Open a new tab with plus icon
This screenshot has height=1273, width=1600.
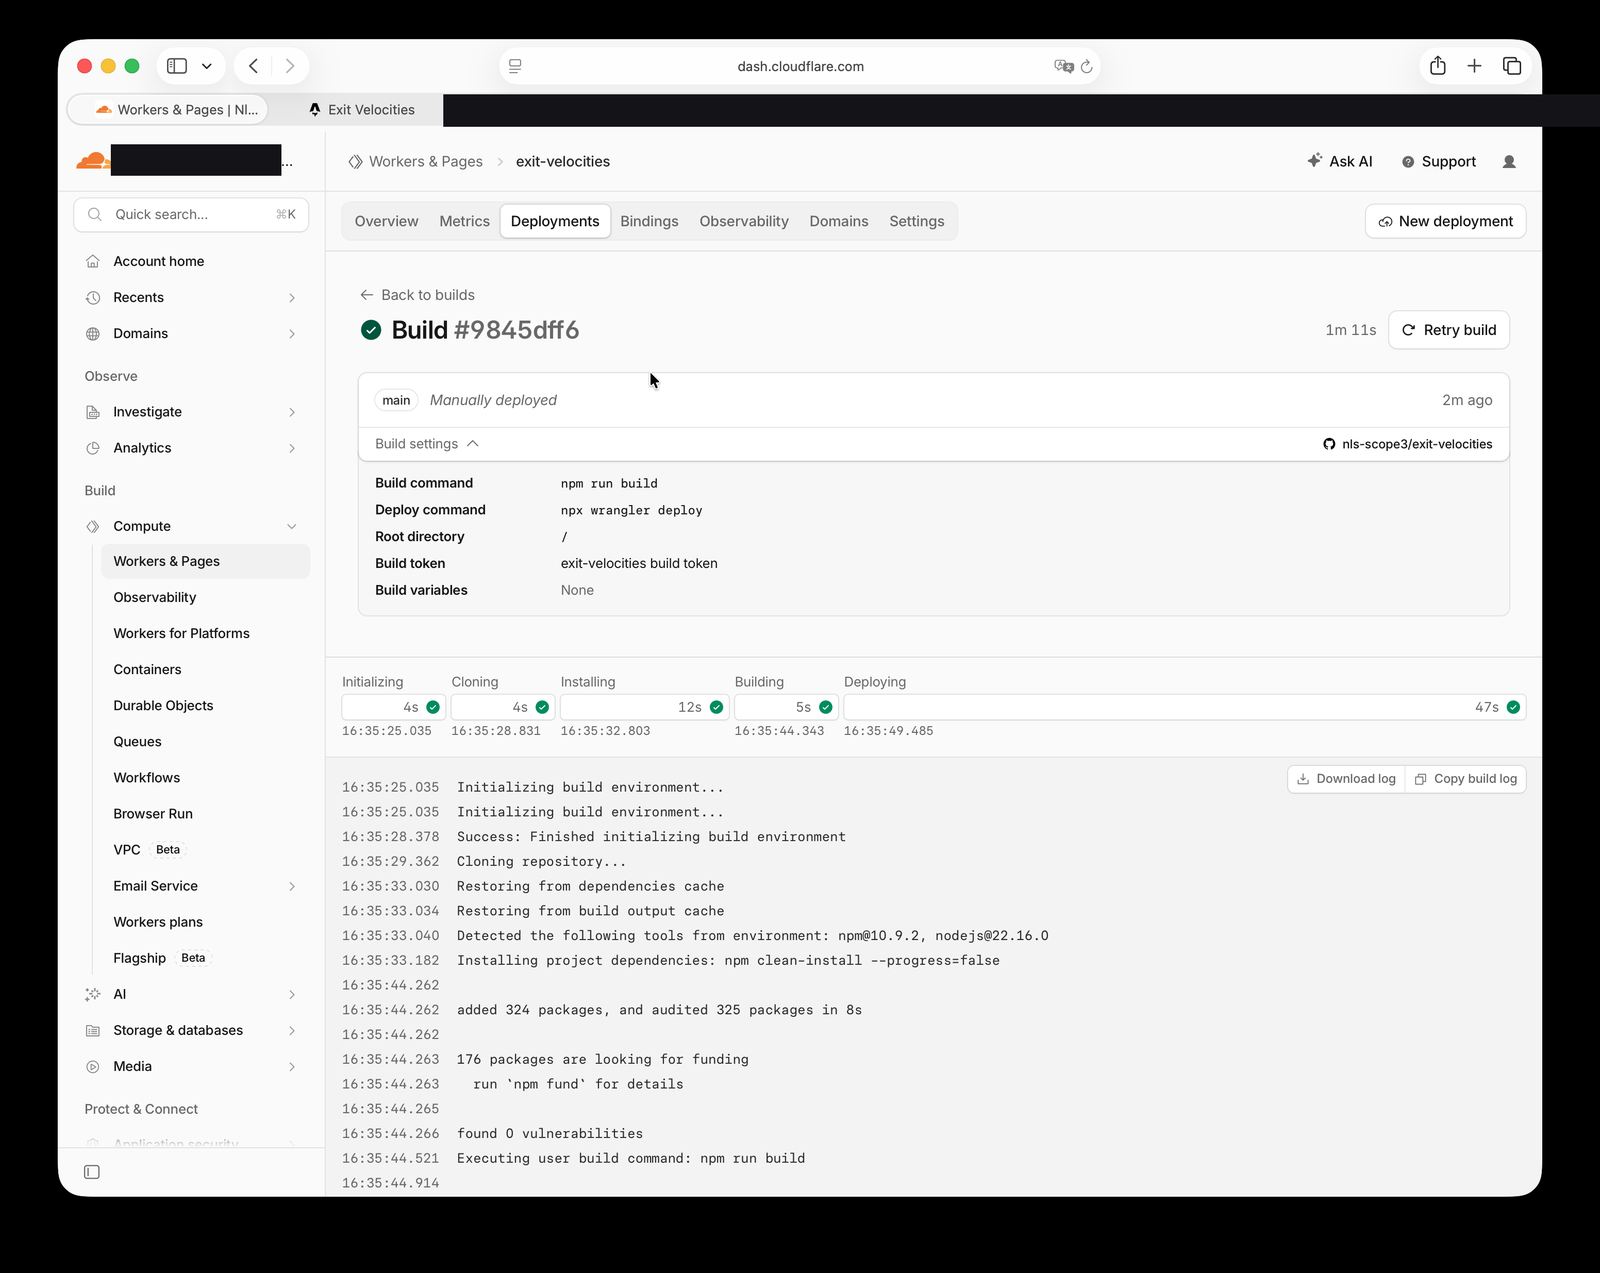click(1474, 66)
